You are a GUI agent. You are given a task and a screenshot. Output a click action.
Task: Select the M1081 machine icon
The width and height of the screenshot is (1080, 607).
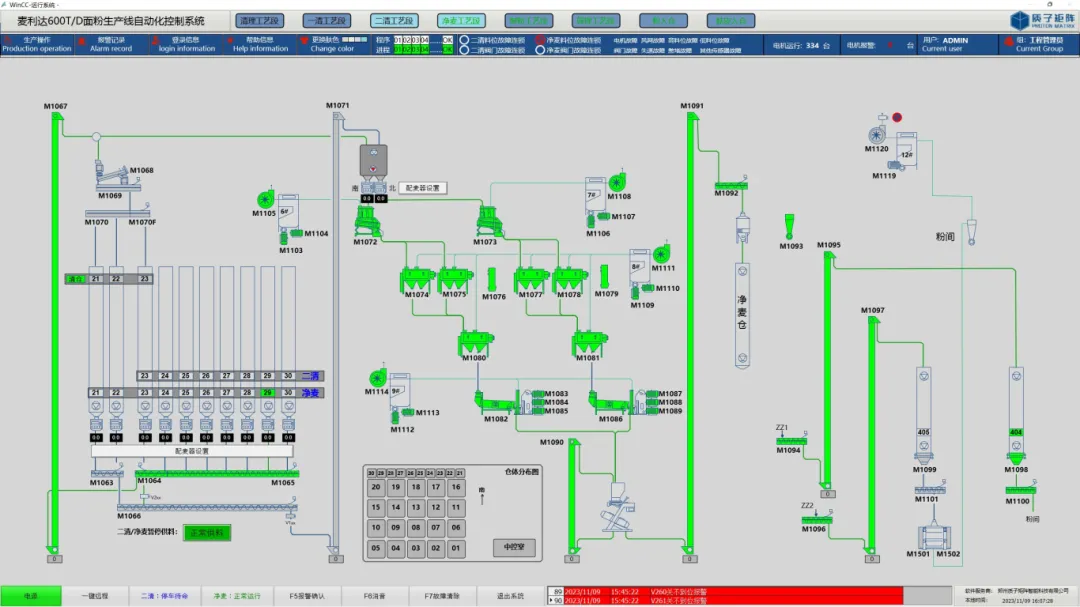coord(590,342)
